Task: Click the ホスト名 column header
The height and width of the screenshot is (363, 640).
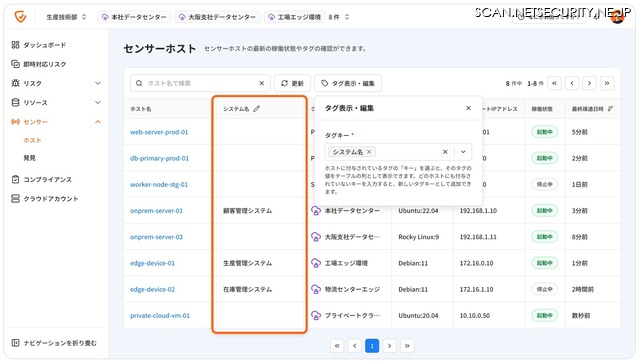Action: click(141, 109)
